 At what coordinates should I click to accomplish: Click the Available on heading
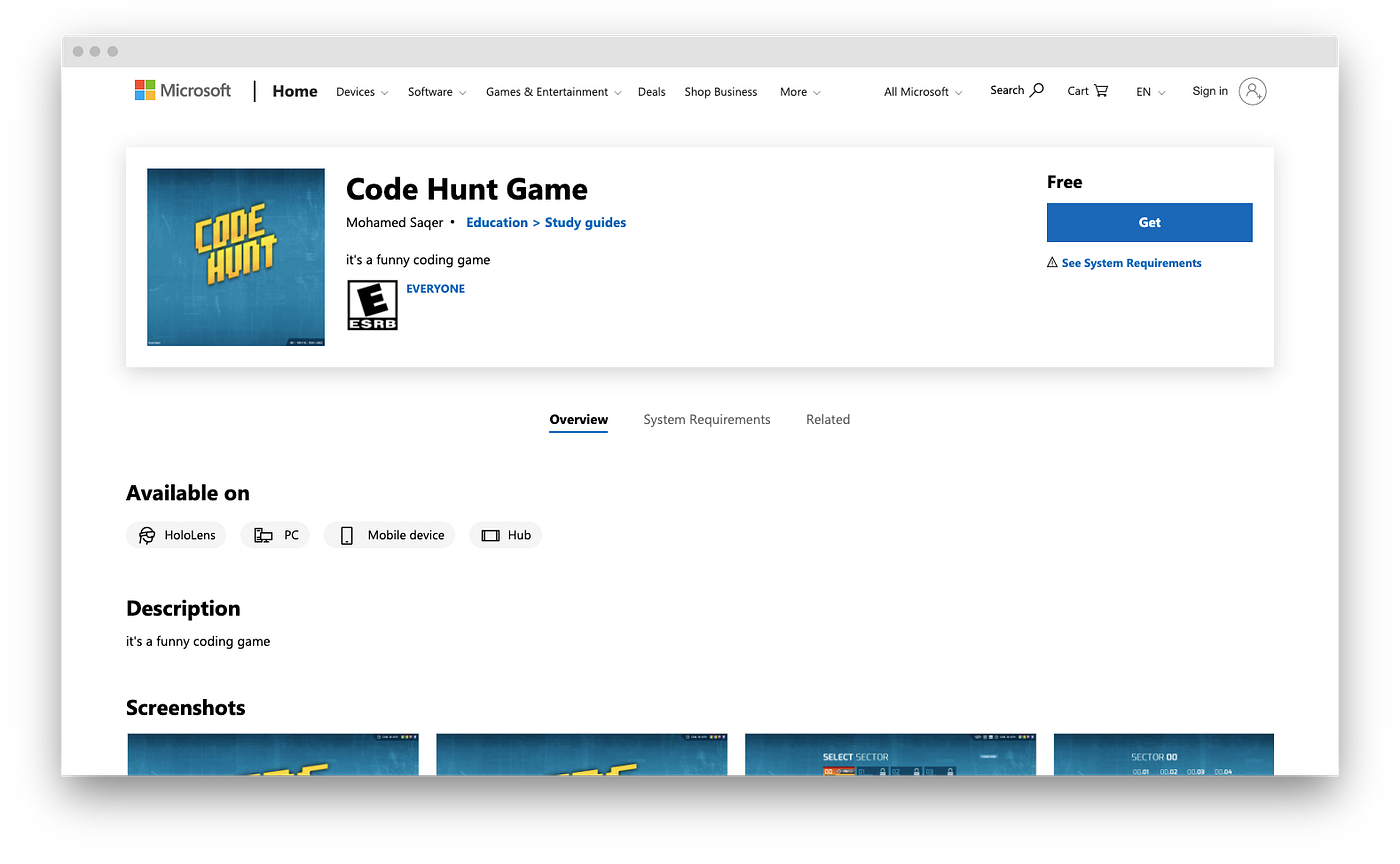coord(188,493)
